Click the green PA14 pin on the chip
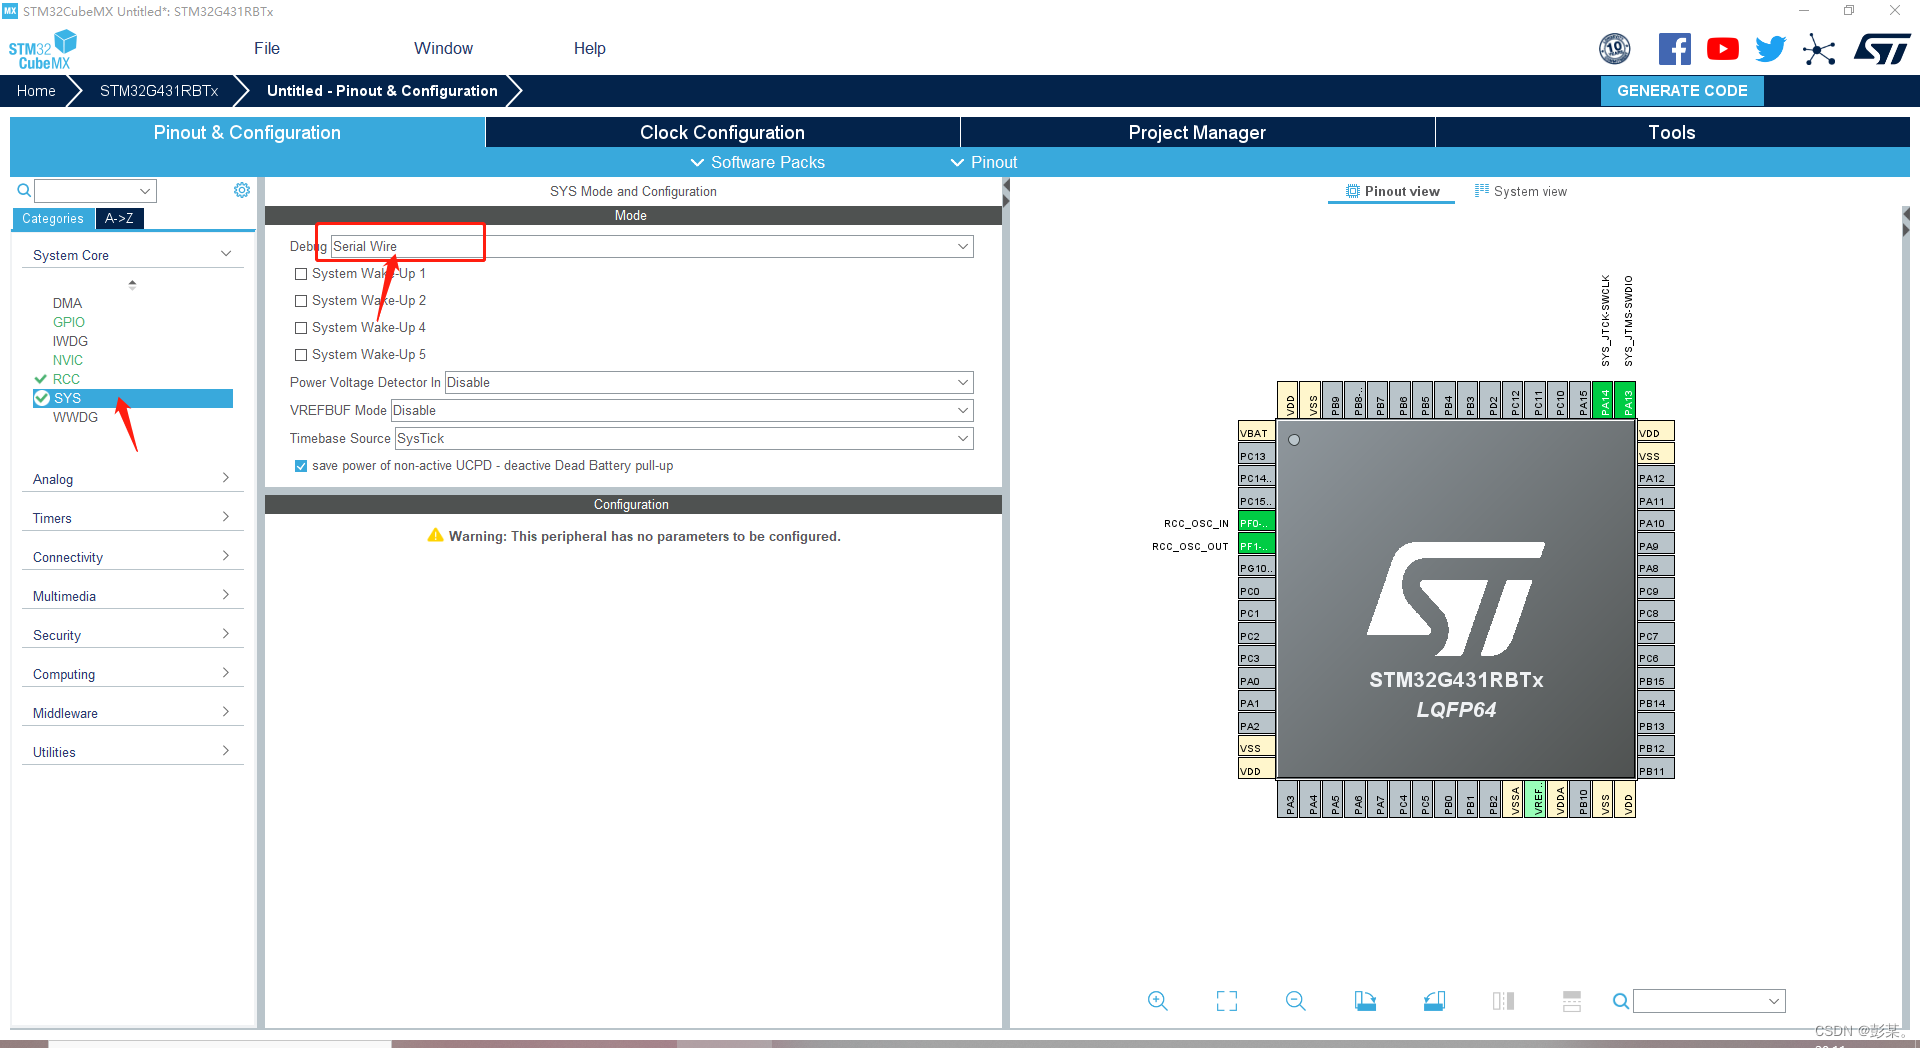 (x=1604, y=400)
